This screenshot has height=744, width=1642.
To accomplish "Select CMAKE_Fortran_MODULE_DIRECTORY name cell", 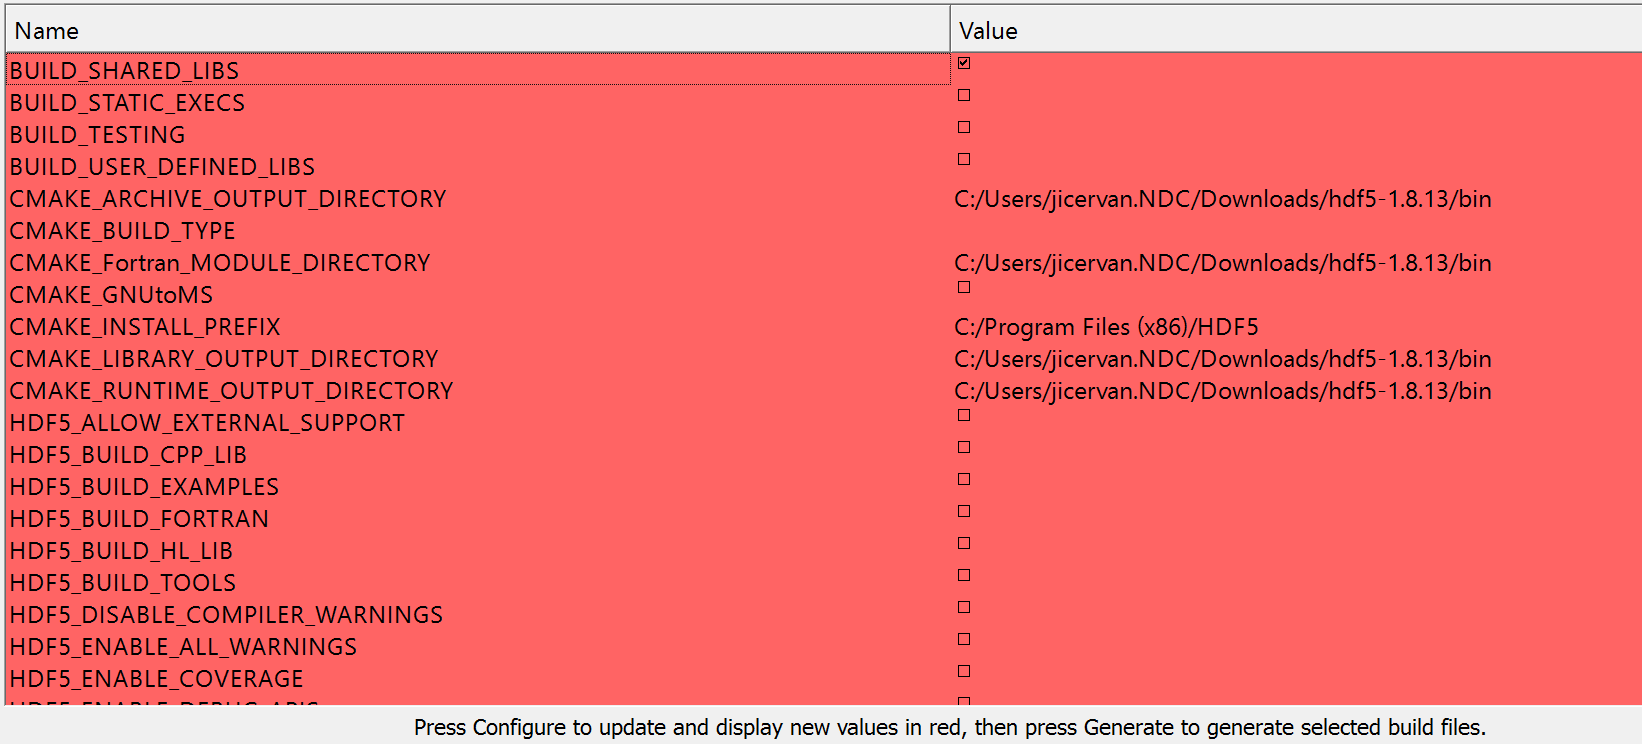I will (220, 263).
